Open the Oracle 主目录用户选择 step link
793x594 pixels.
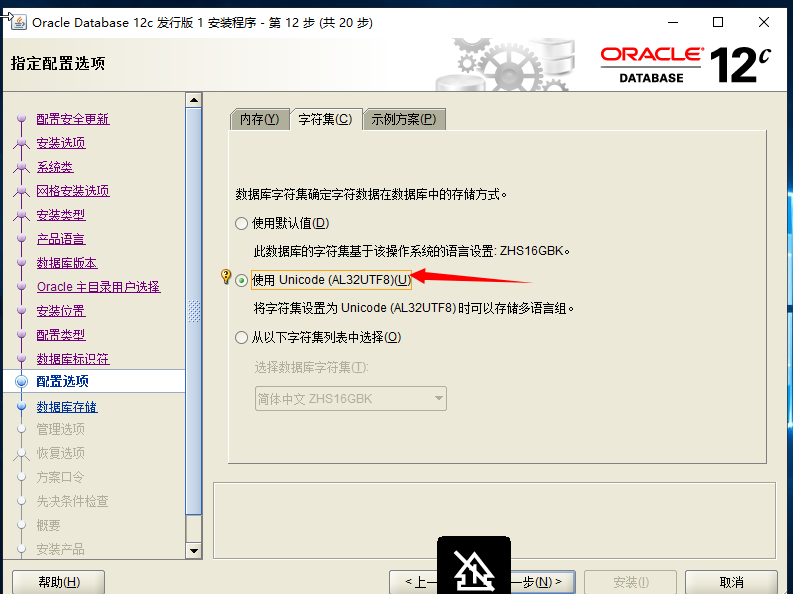point(99,287)
